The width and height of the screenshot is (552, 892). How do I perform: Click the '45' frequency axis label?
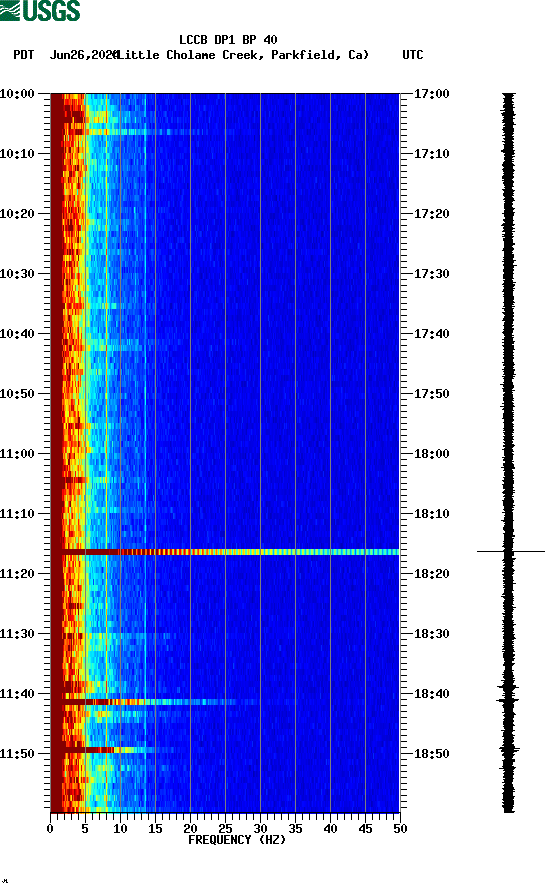click(x=365, y=829)
